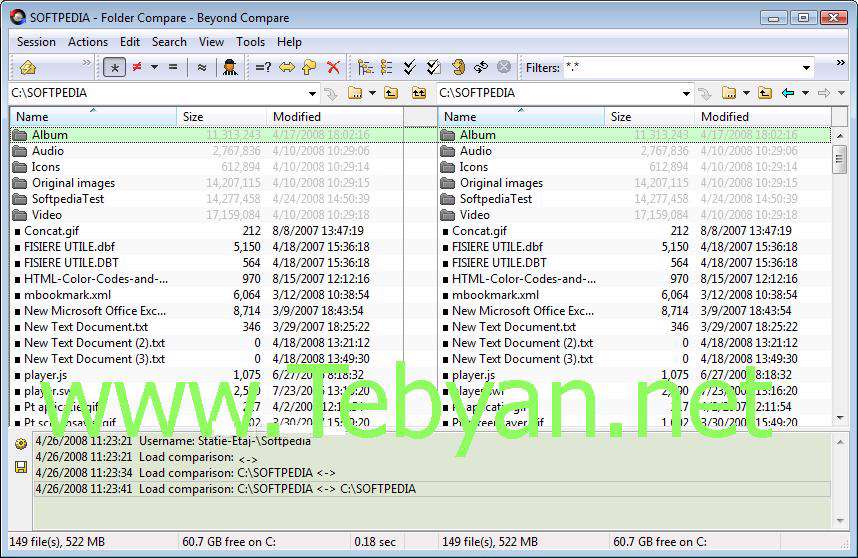
Task: Click the left pane Up One Level icon
Action: [391, 93]
